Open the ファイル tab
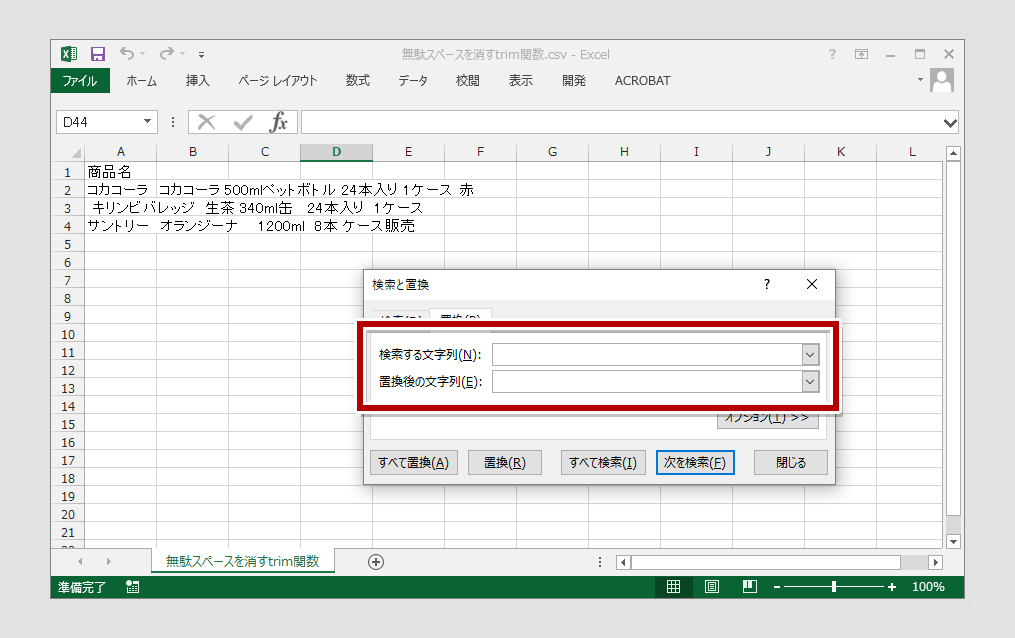The height and width of the screenshot is (638, 1015). pyautogui.click(x=80, y=81)
